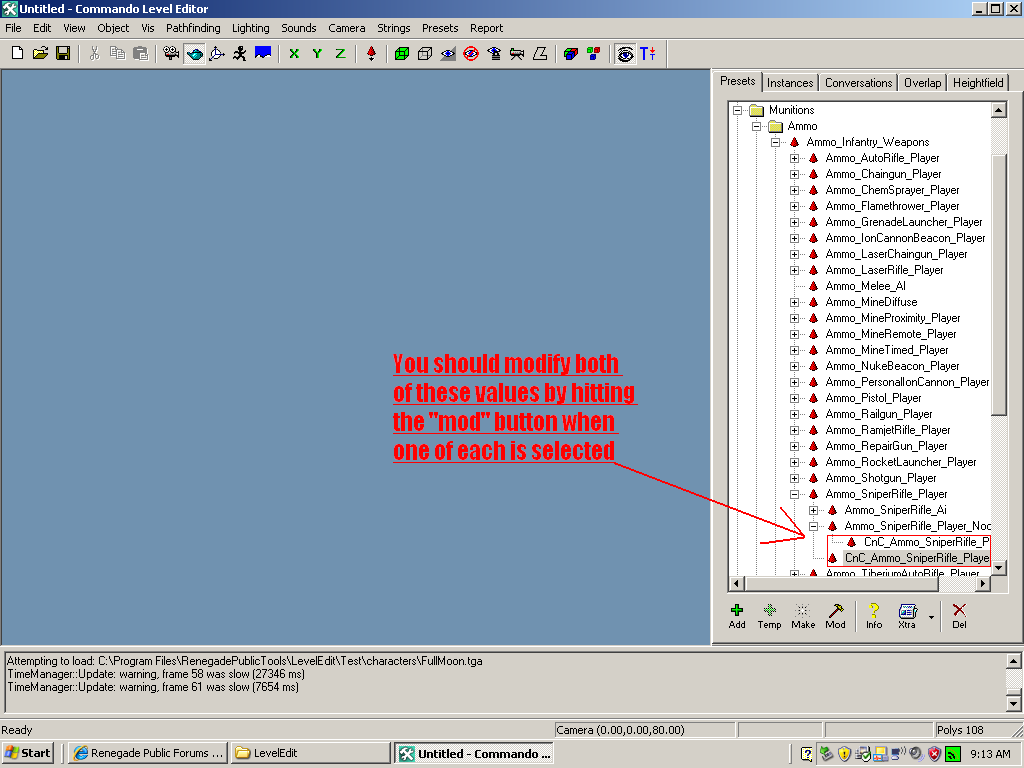Click the Add green plus button

click(737, 615)
